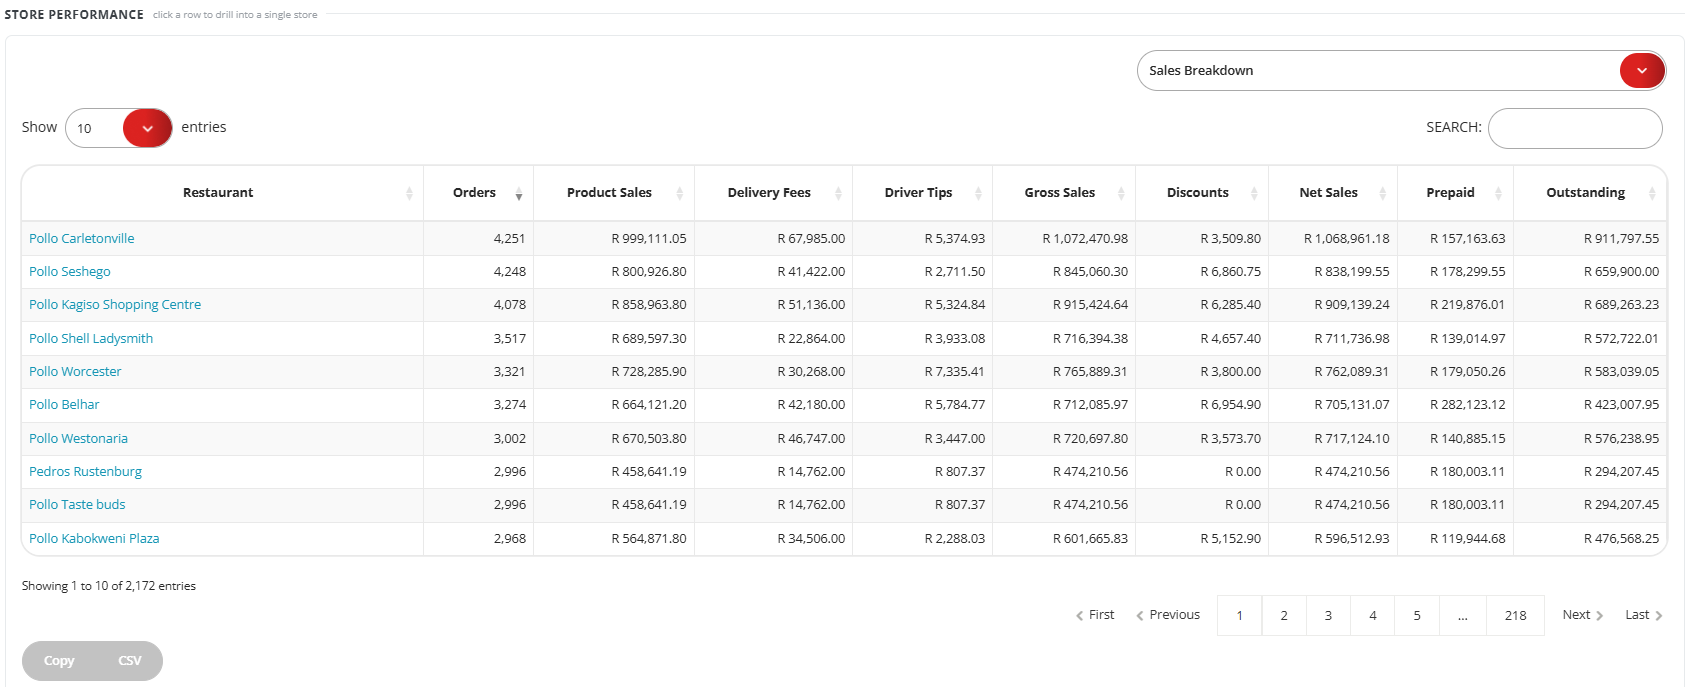This screenshot has width=1695, height=687.
Task: Sort by Gross Sales column arrows
Action: (1121, 194)
